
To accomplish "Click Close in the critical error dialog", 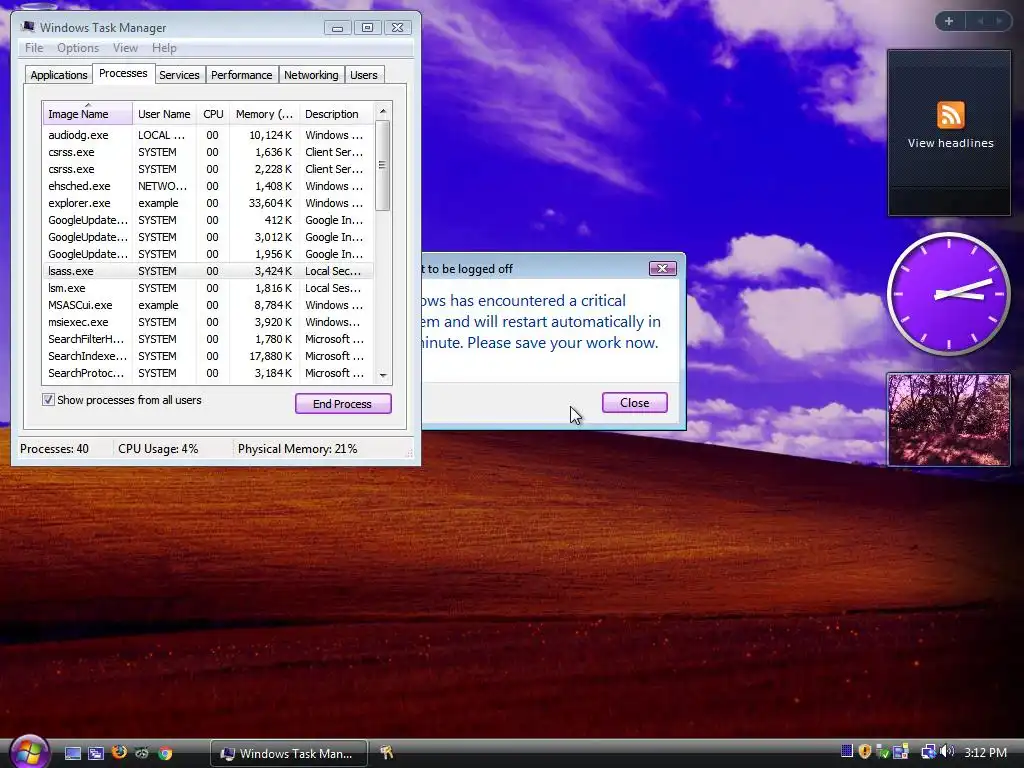I will 635,402.
